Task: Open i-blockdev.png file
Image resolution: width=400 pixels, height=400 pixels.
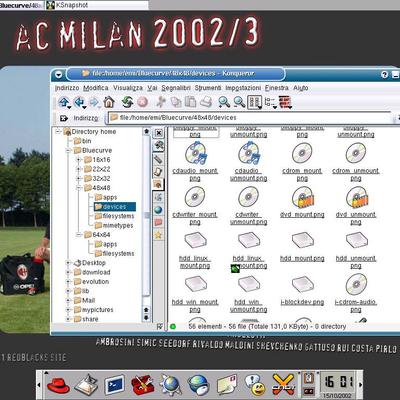Action: 302,290
